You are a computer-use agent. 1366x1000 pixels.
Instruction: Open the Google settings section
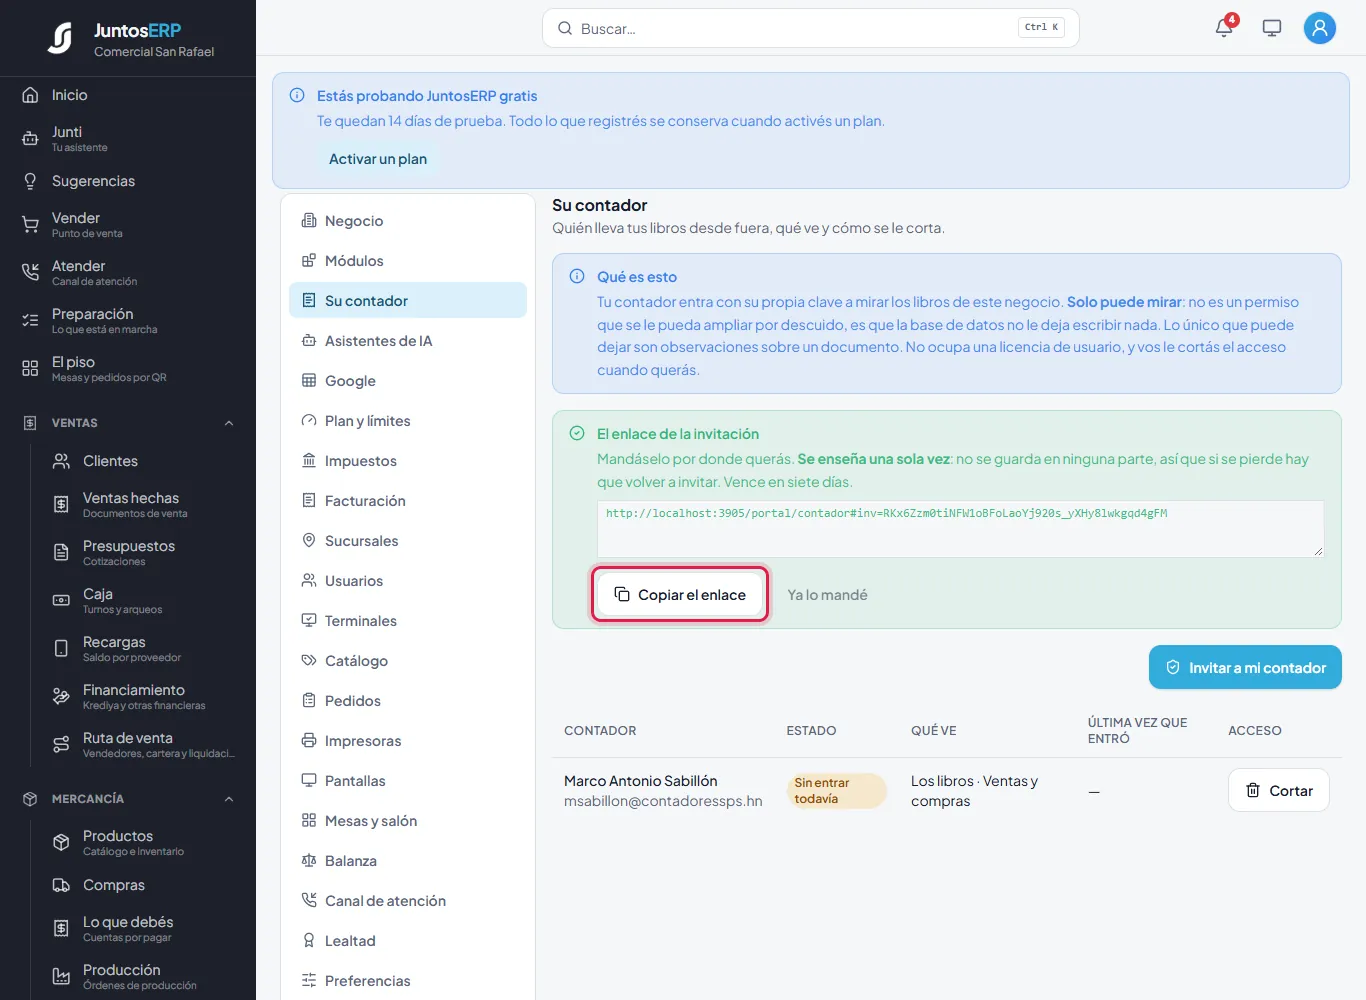[x=408, y=381]
